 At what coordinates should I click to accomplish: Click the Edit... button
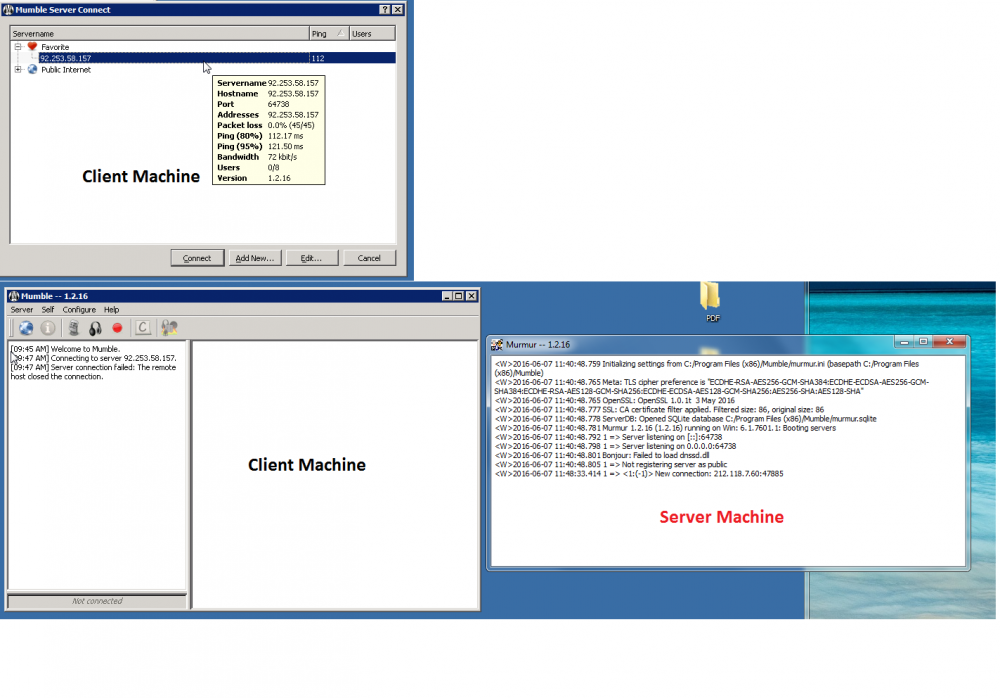[311, 258]
